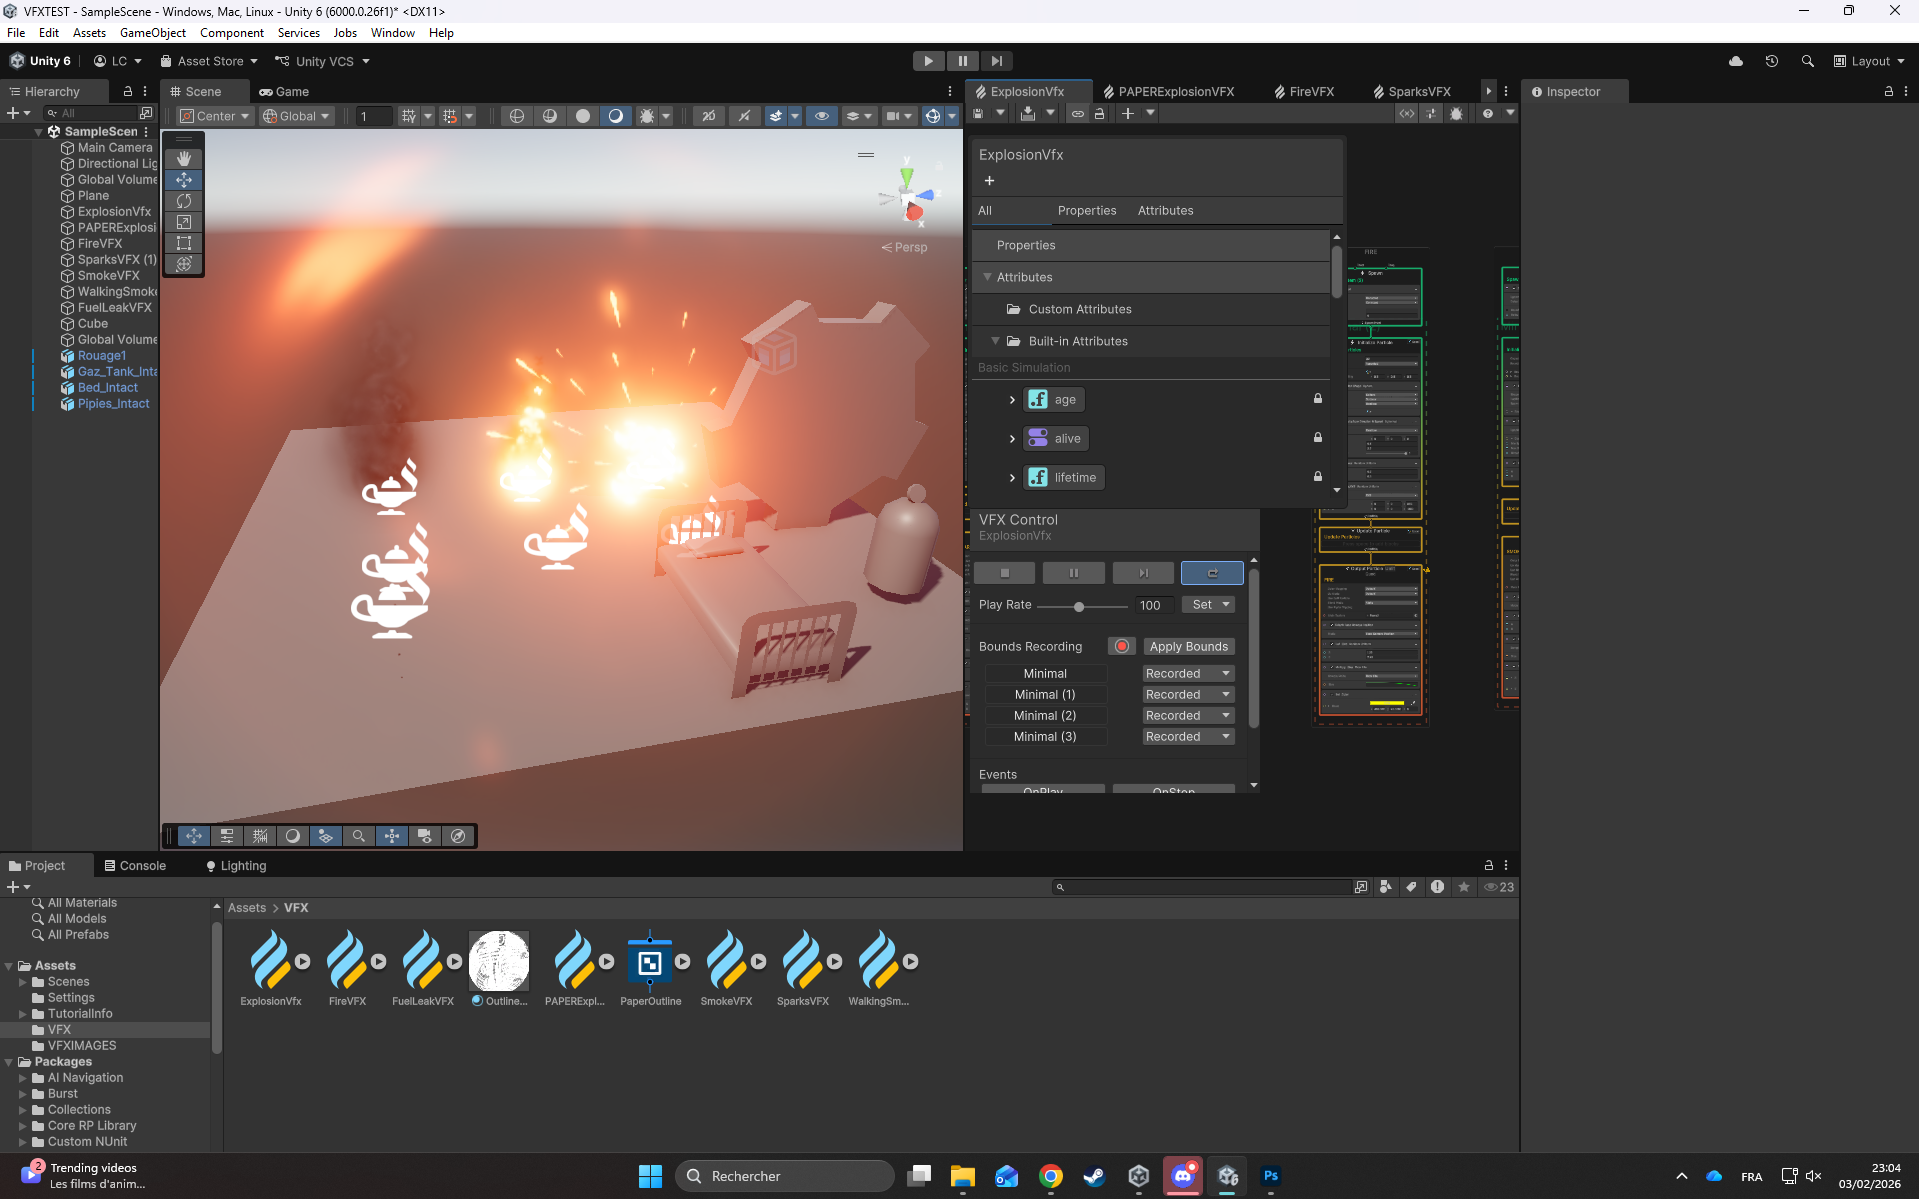Image resolution: width=1919 pixels, height=1199 pixels.
Task: Open the Undo History icon
Action: click(1772, 61)
